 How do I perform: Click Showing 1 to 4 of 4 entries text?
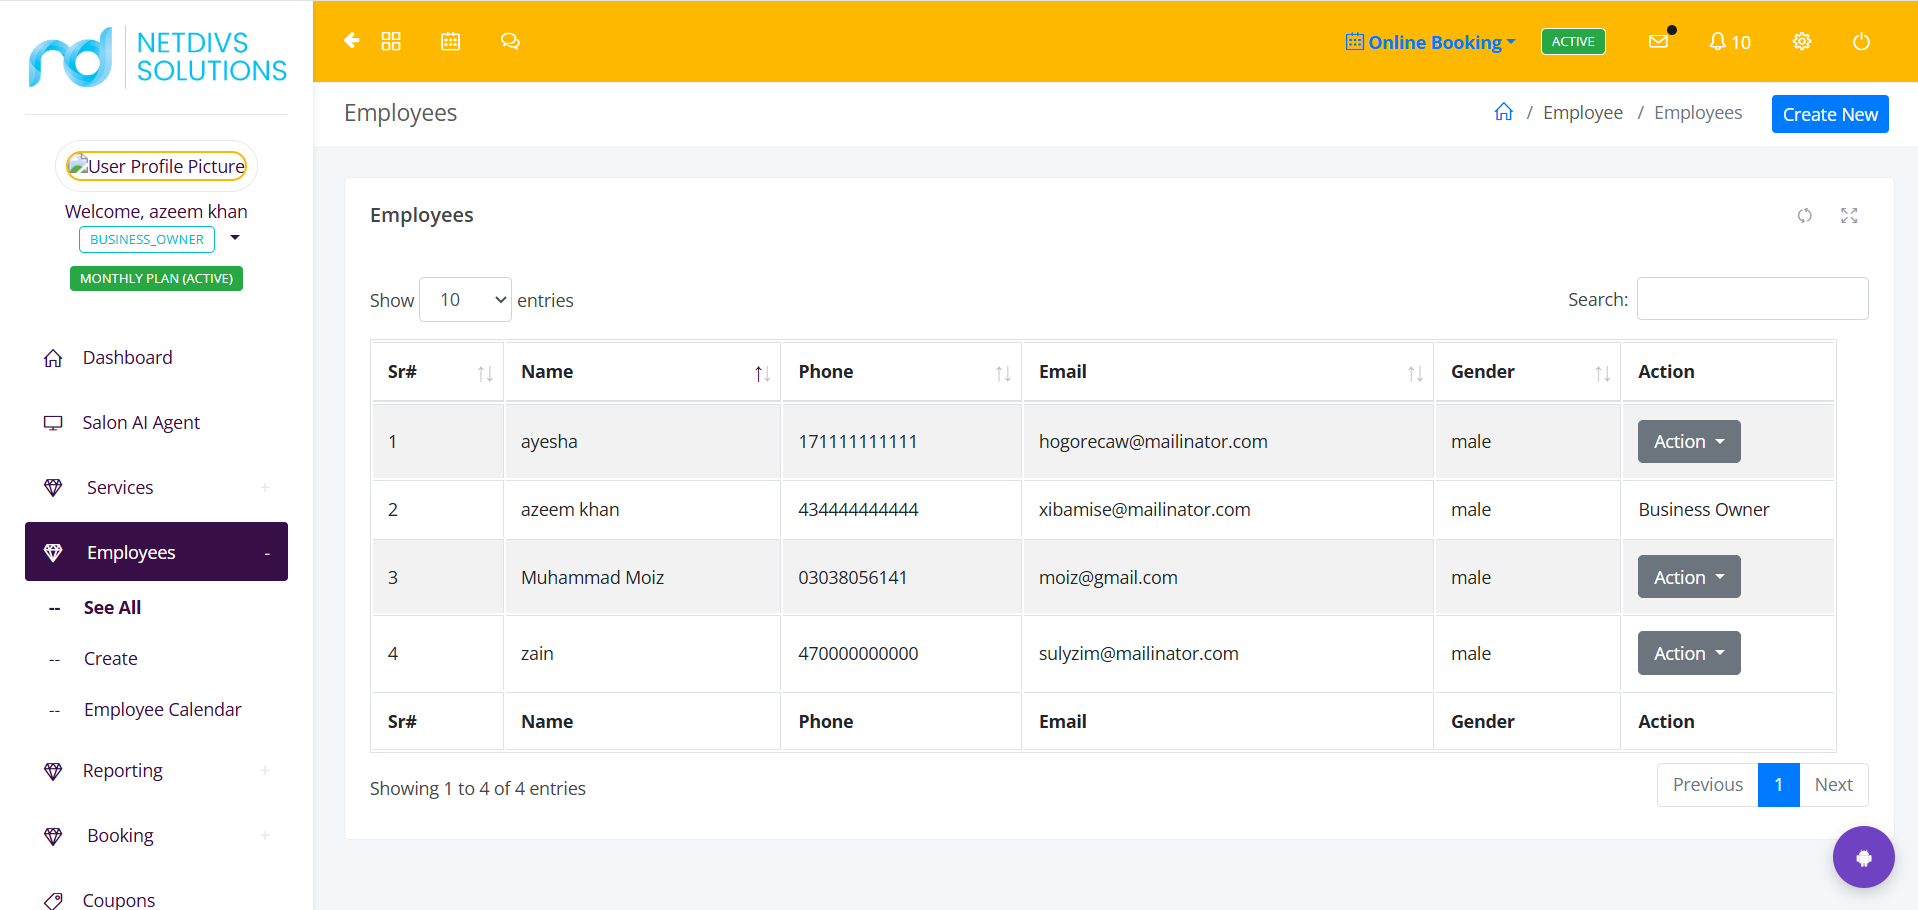pos(478,788)
